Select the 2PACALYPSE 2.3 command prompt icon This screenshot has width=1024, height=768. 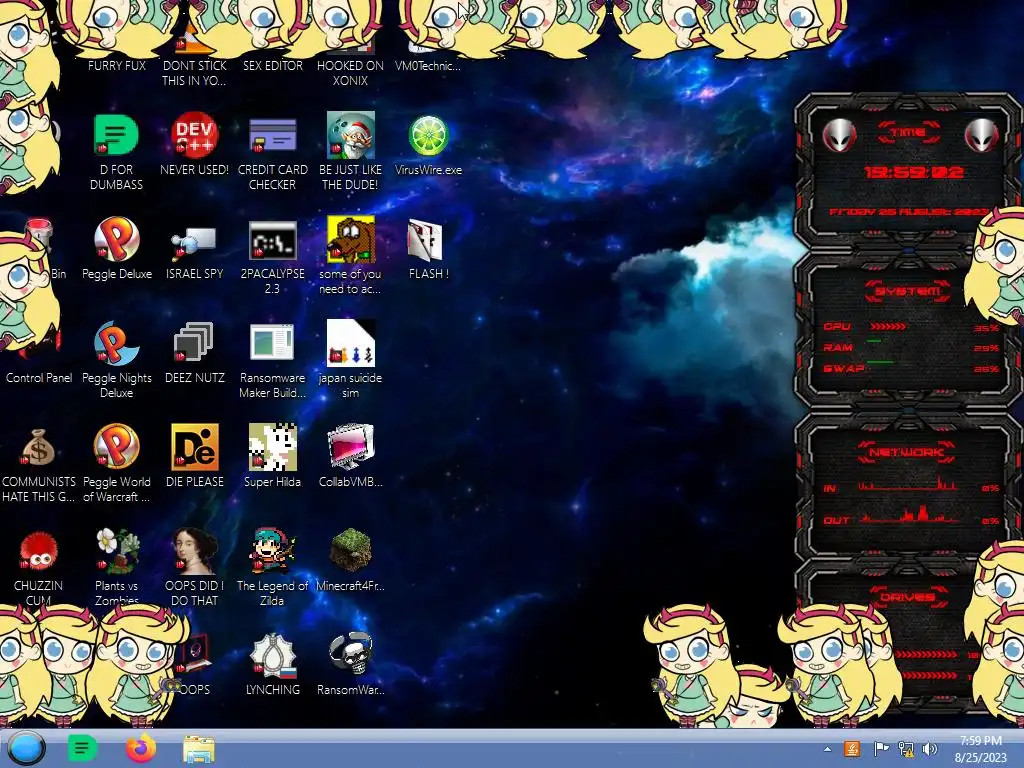point(272,239)
